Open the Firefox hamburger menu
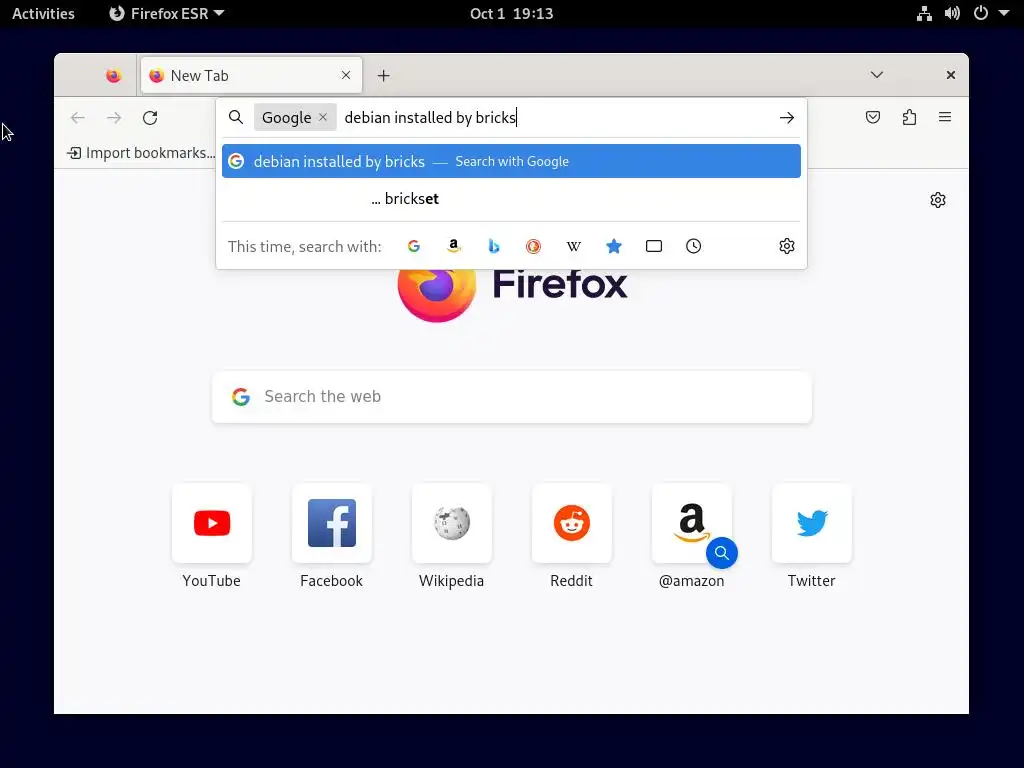Viewport: 1024px width, 768px height. click(x=945, y=118)
